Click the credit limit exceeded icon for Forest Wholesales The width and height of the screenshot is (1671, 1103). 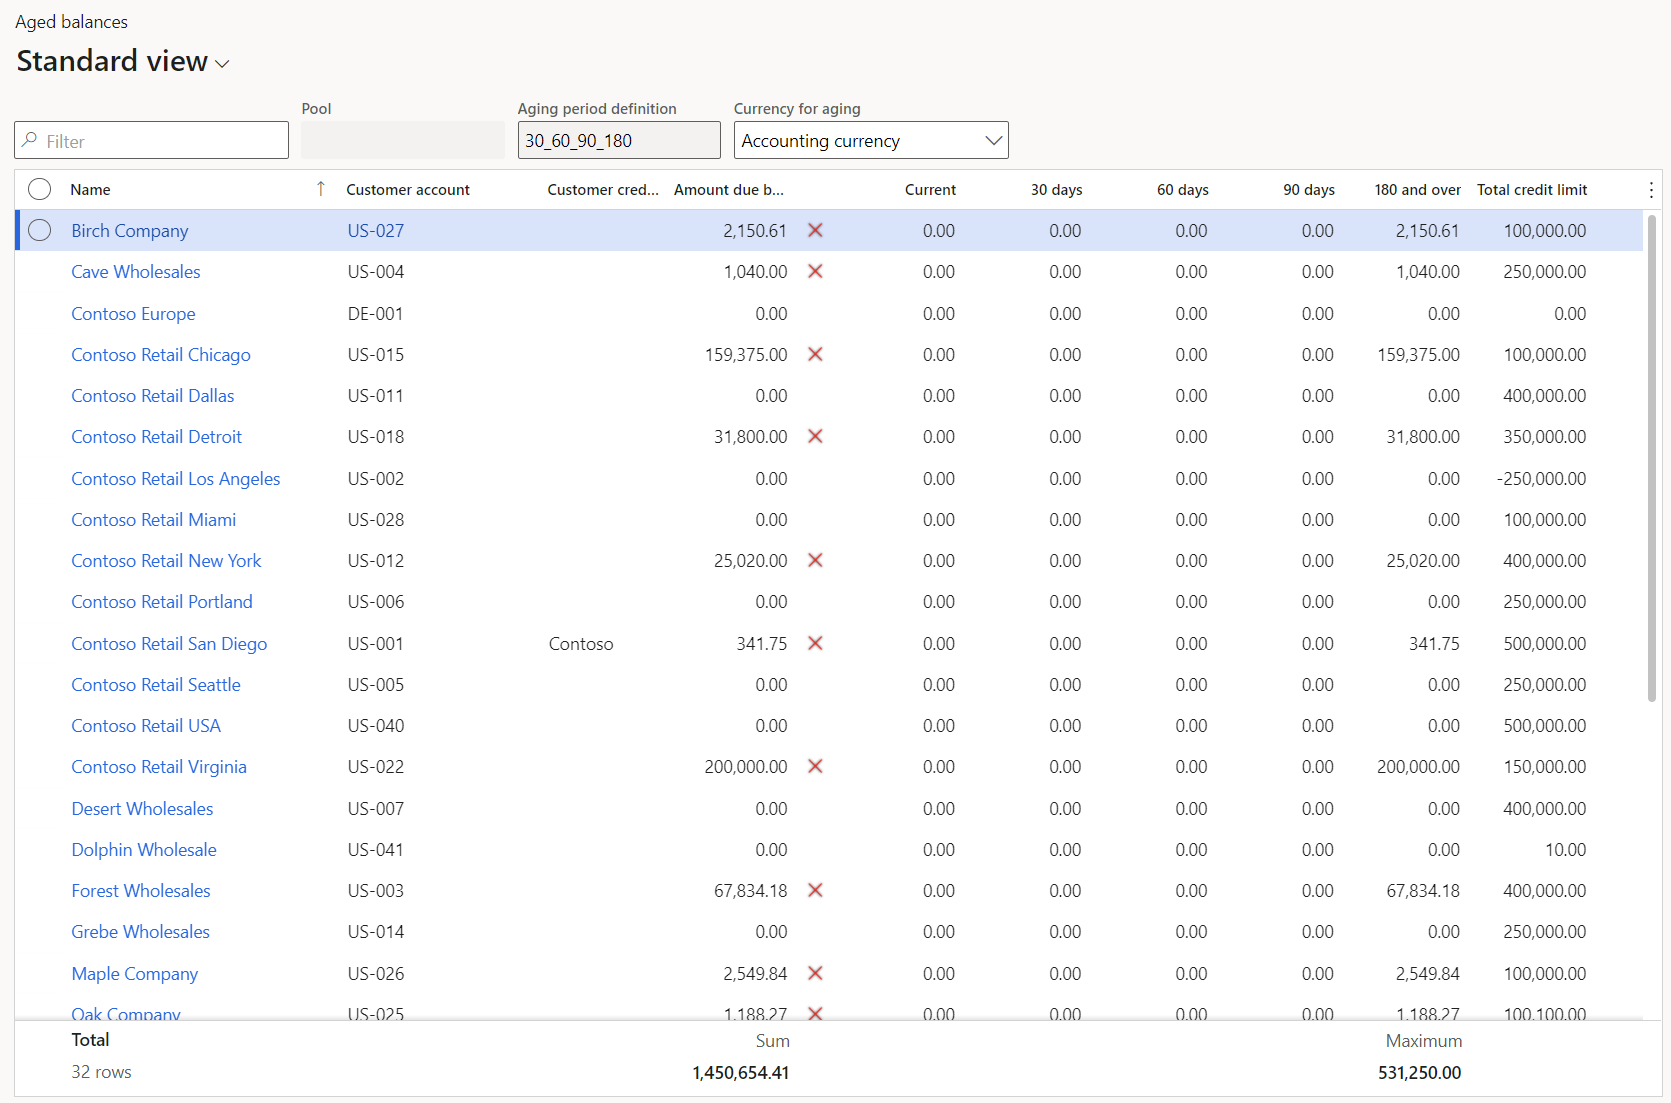point(815,890)
